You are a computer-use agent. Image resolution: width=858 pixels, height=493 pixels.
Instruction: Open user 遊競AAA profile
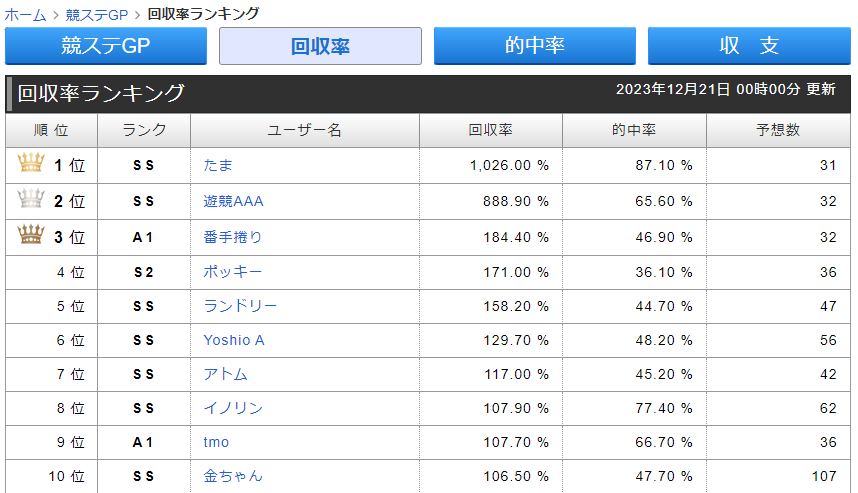pos(233,201)
